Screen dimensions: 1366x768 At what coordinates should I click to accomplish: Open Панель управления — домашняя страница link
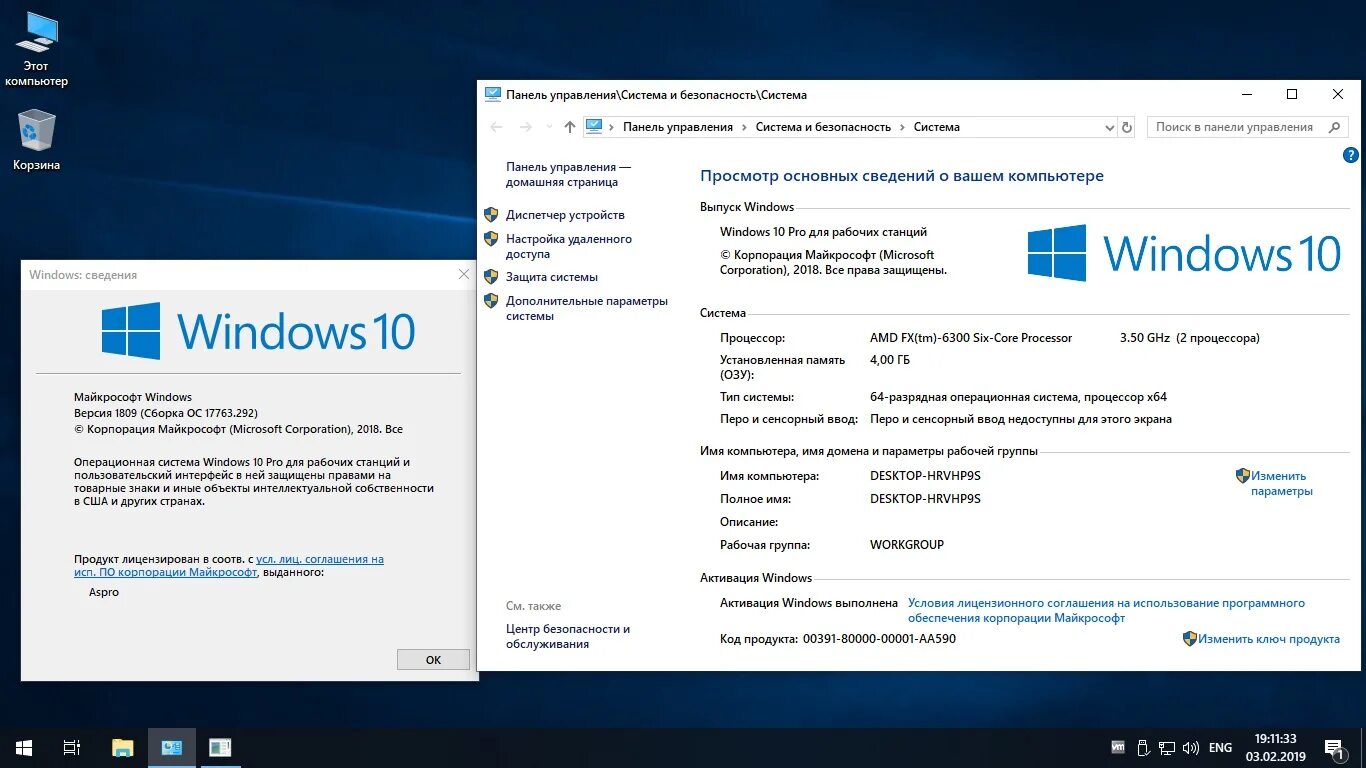[568, 174]
